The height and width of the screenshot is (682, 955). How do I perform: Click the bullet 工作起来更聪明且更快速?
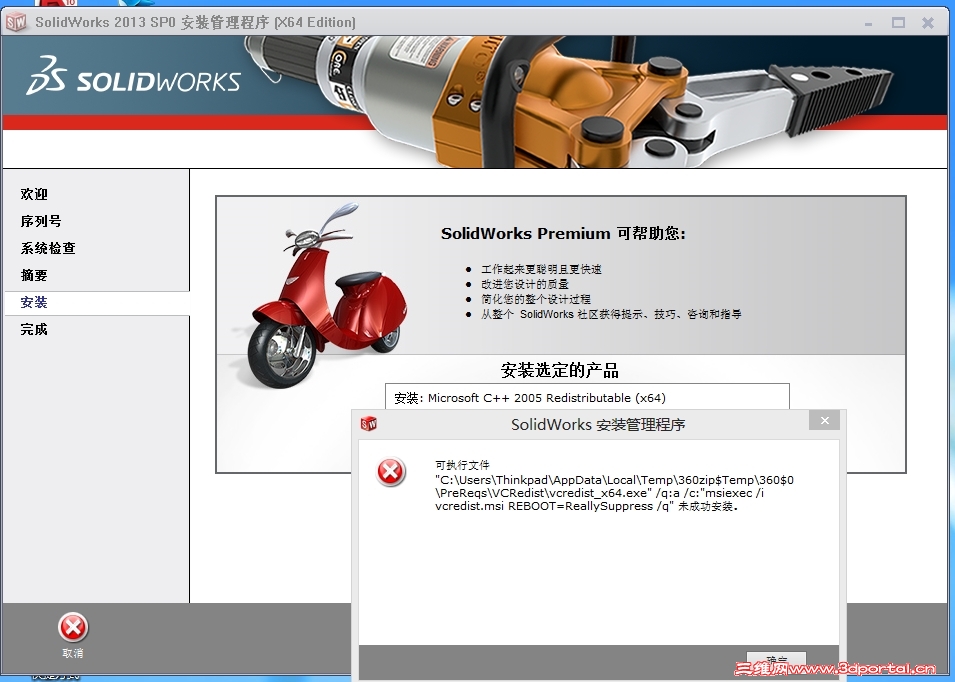click(x=541, y=269)
